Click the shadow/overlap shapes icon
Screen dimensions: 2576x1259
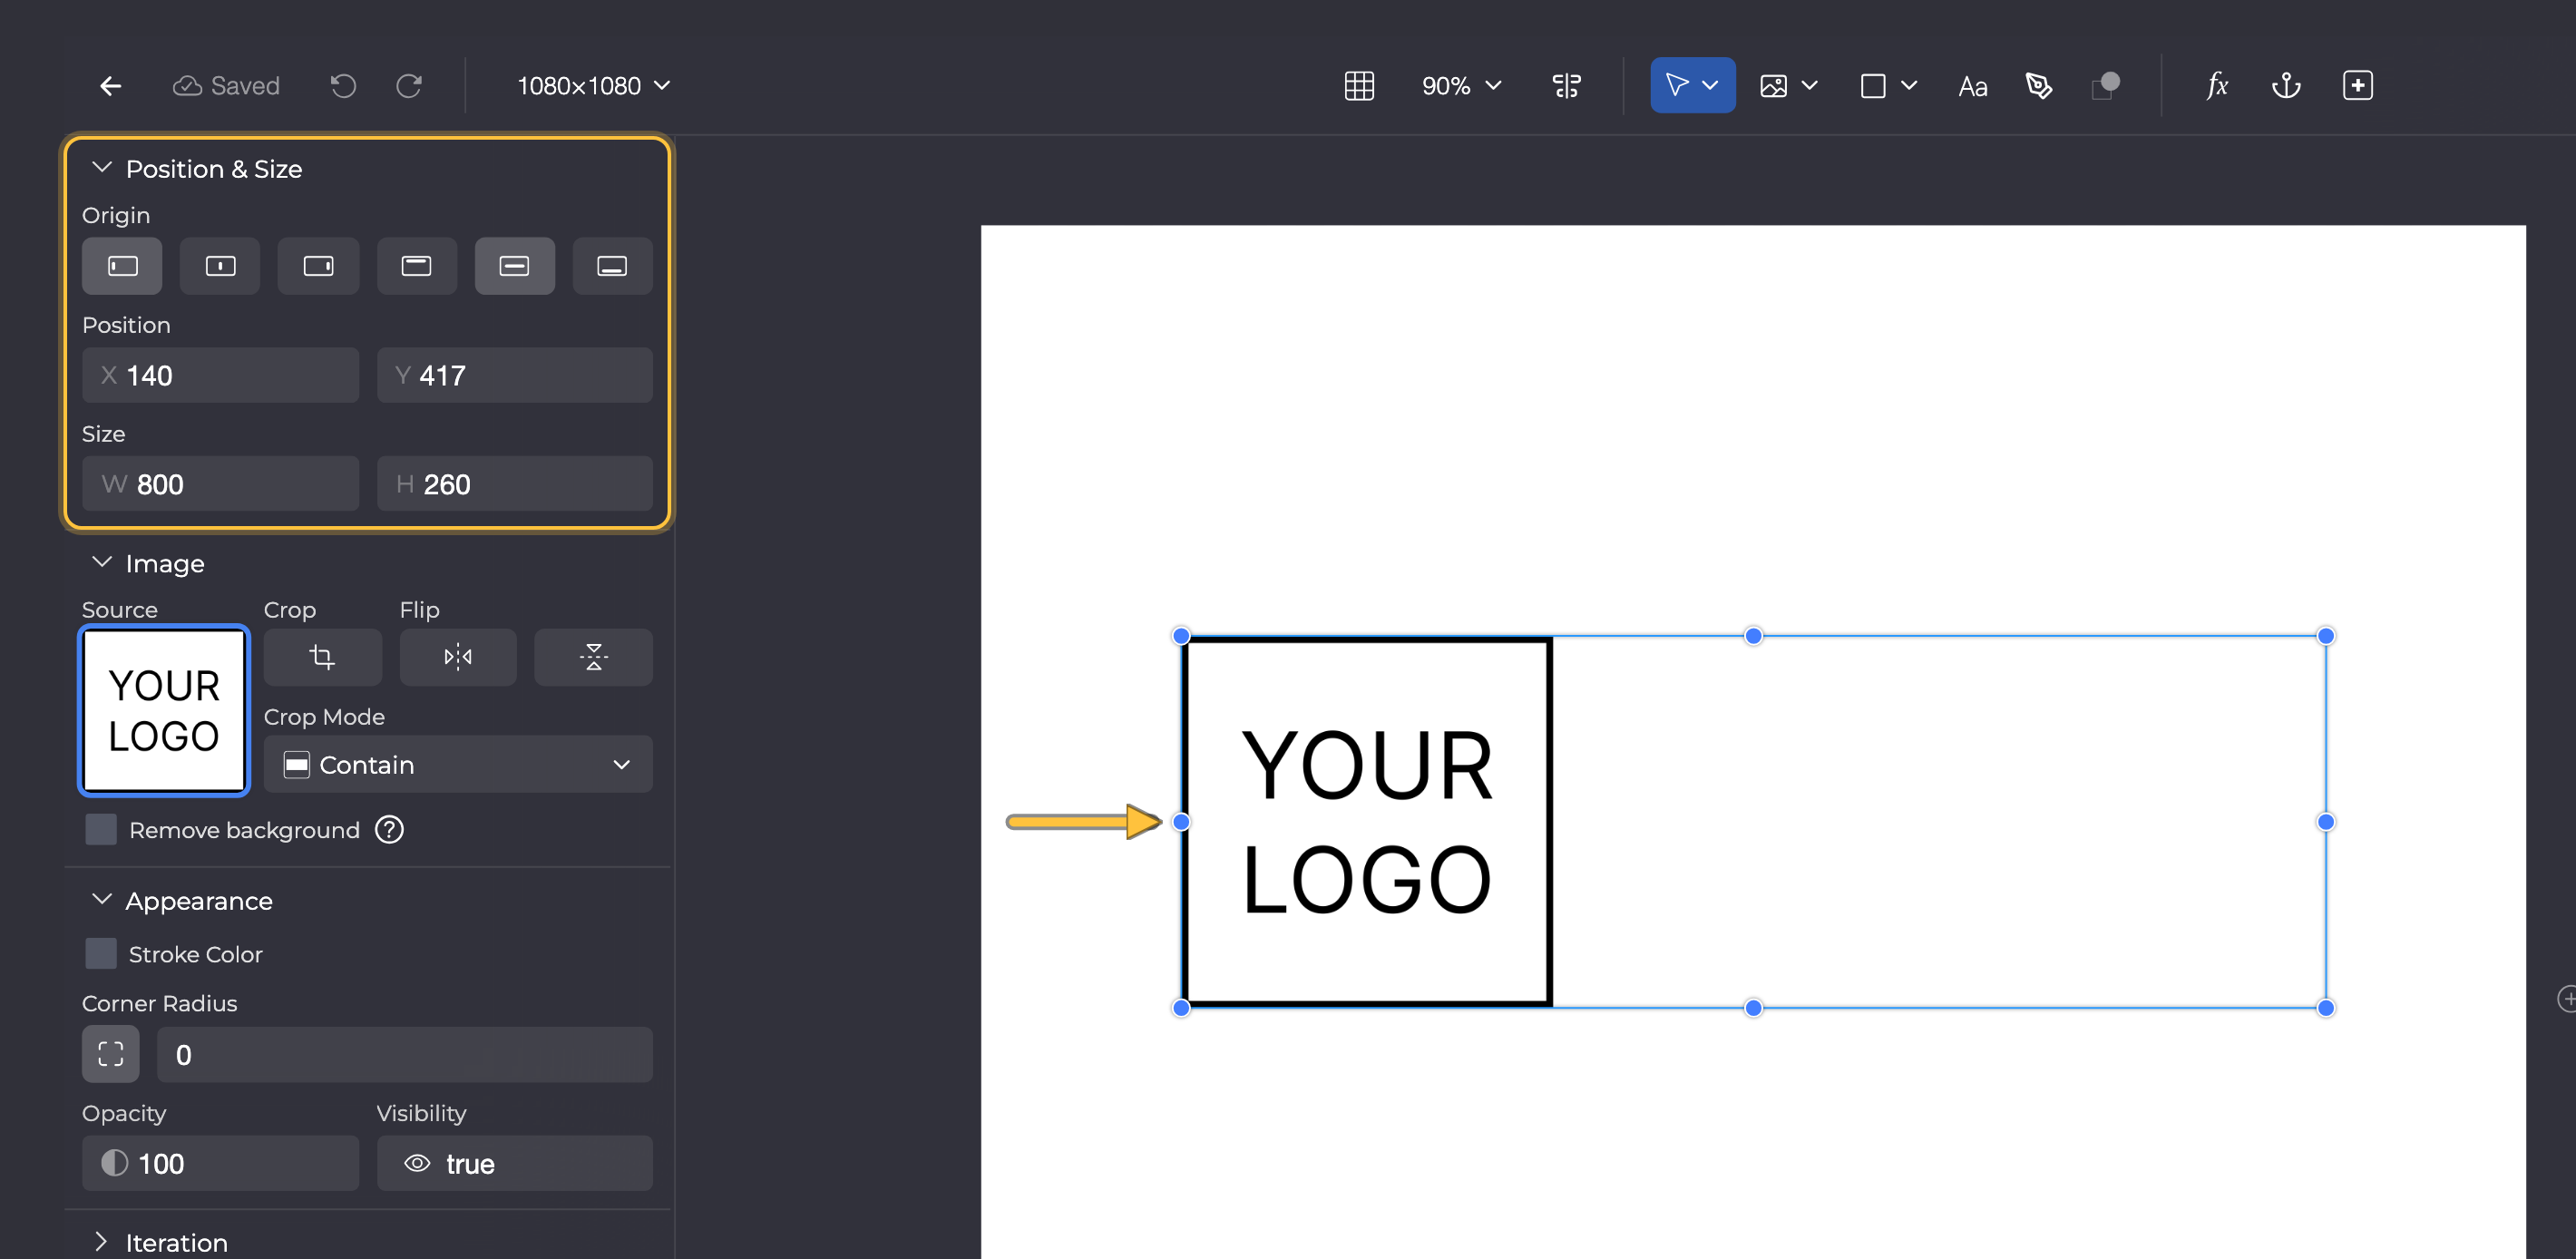pyautogui.click(x=2105, y=86)
